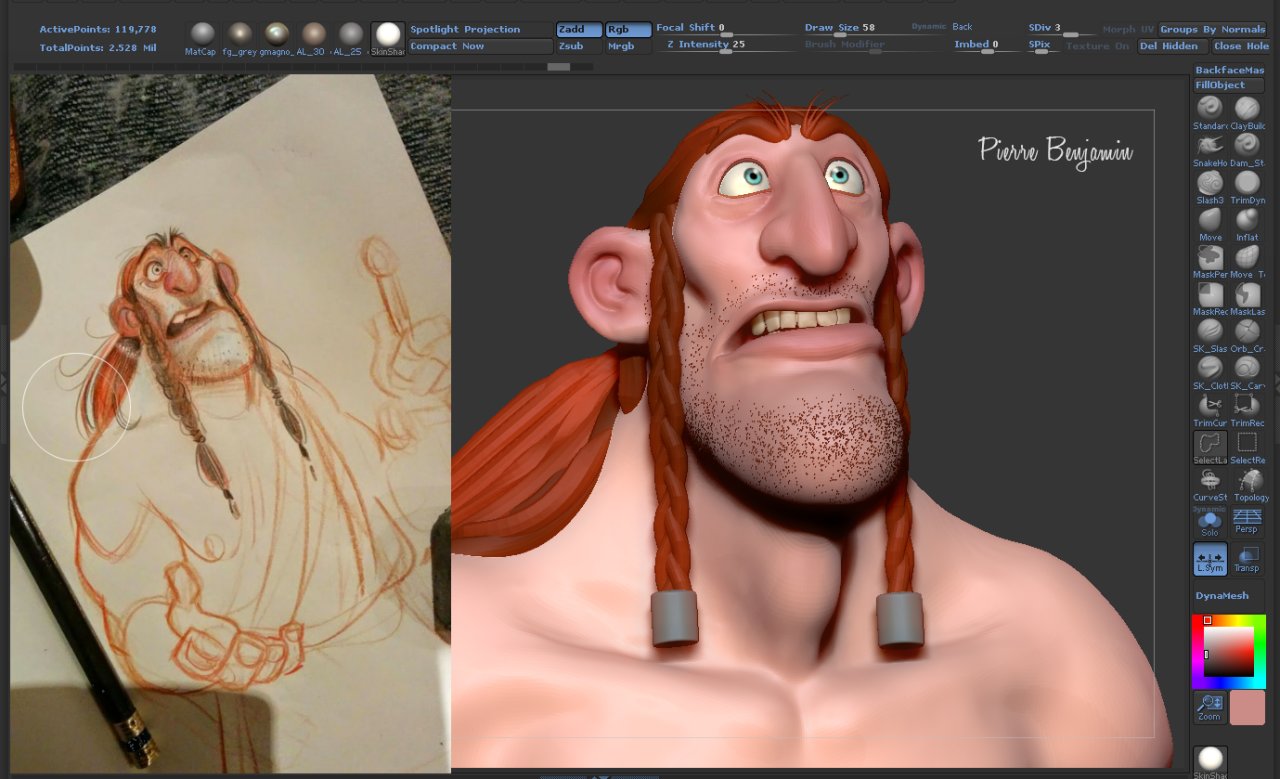Choose the AL_25 material sphere
The image size is (1280, 779).
[x=350, y=38]
